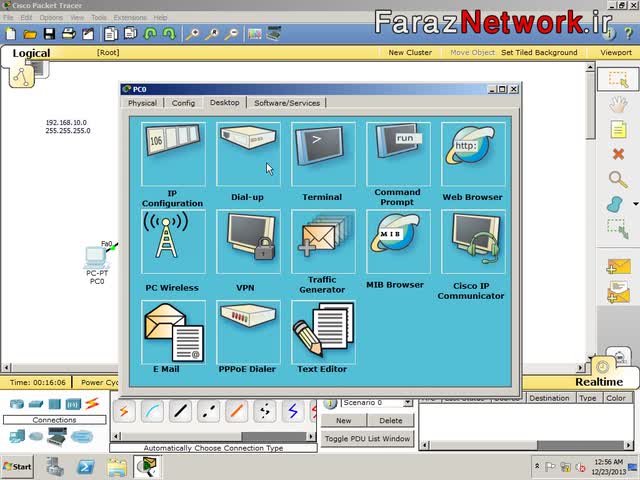The height and width of the screenshot is (480, 640).
Task: Click the PDU list horizontal scrollbar
Action: (x=527, y=445)
